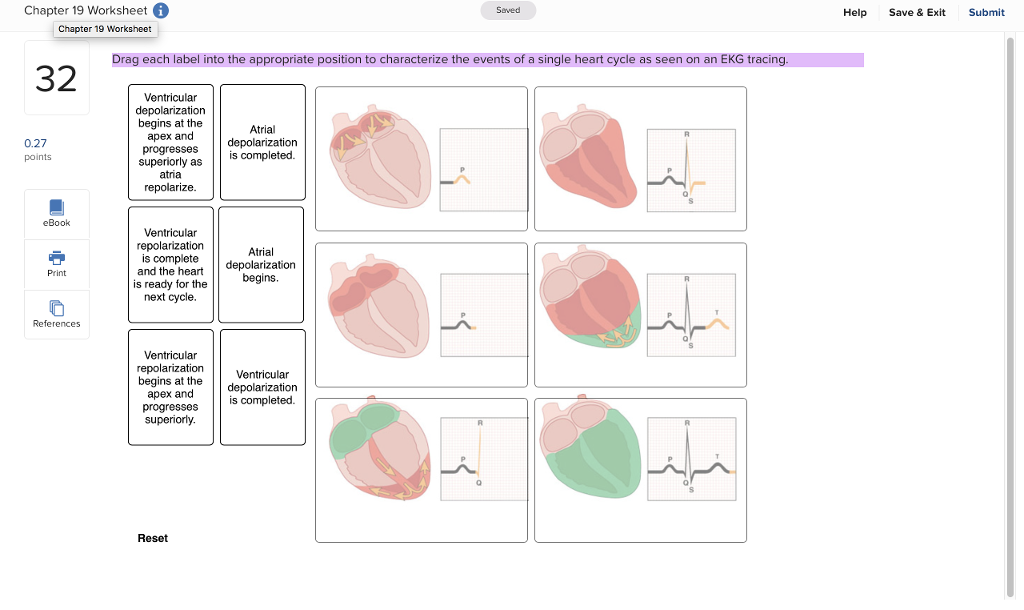The height and width of the screenshot is (610, 1024).
Task: Click Save & Exit
Action: [x=917, y=12]
